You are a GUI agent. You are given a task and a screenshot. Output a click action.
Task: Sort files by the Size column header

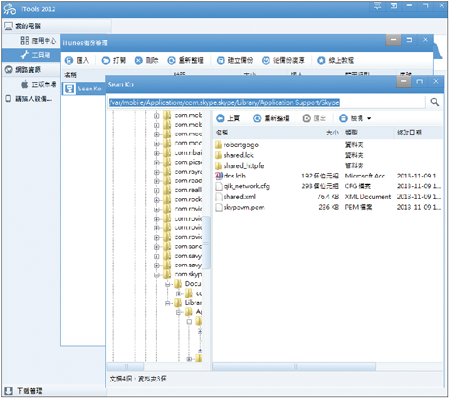(332, 133)
